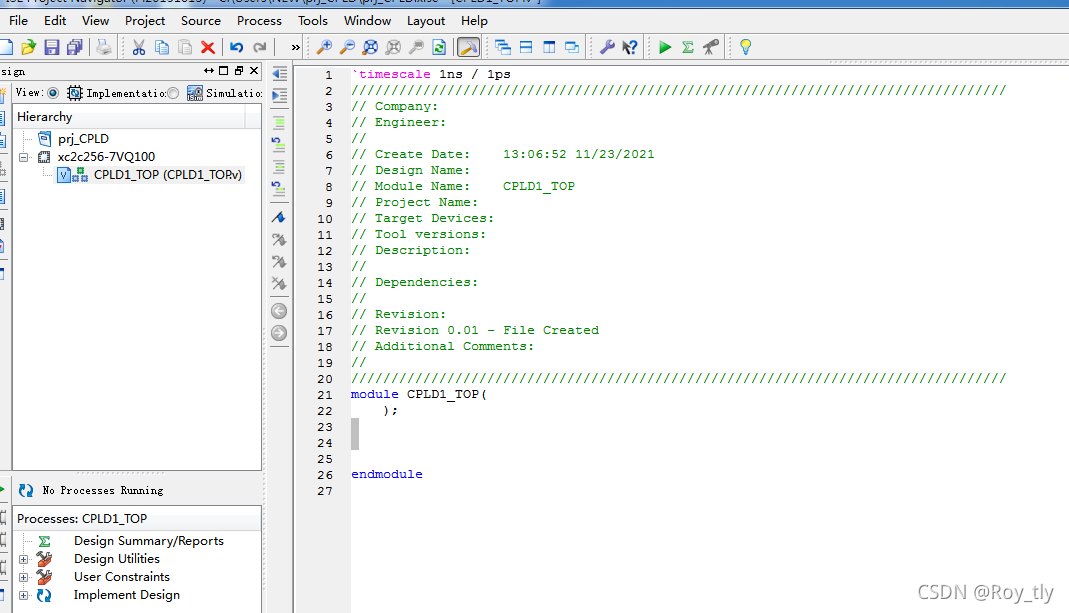This screenshot has height=613, width=1069.
Task: Refresh the view with green arrows icon
Action: 439,47
